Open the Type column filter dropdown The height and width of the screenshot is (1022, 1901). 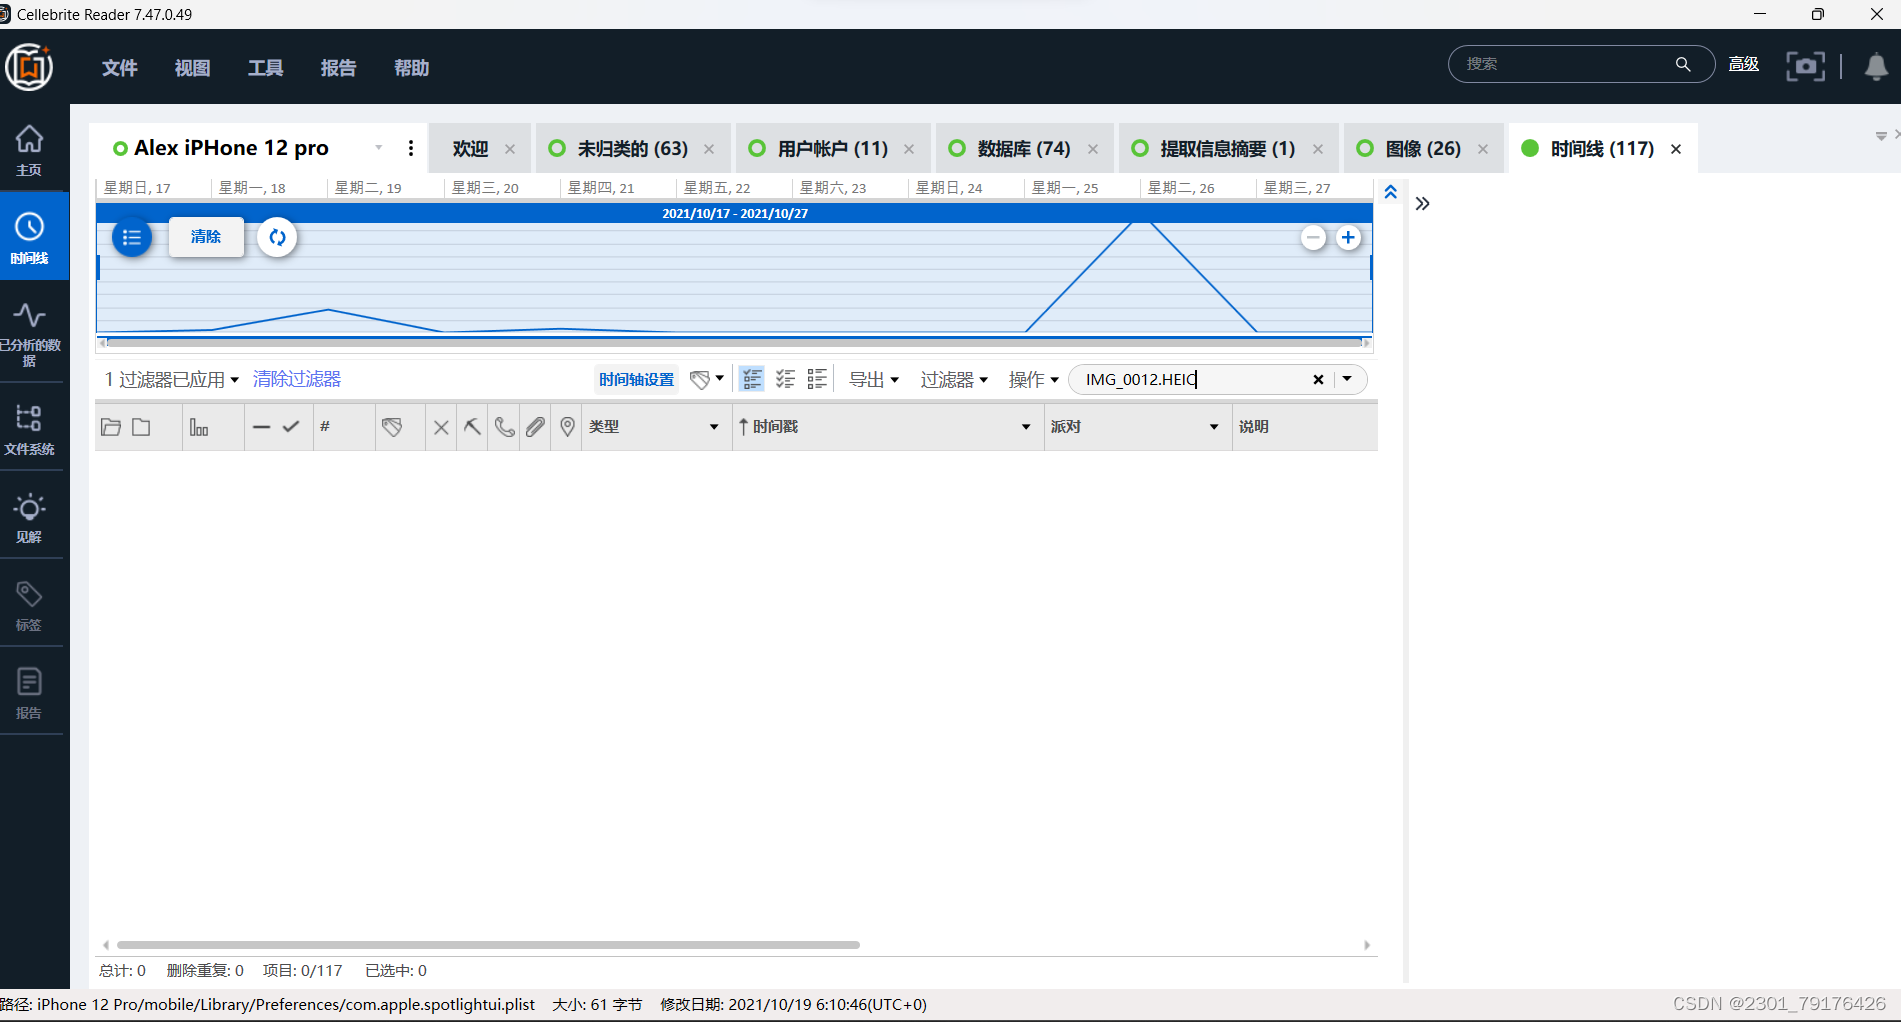coord(714,427)
